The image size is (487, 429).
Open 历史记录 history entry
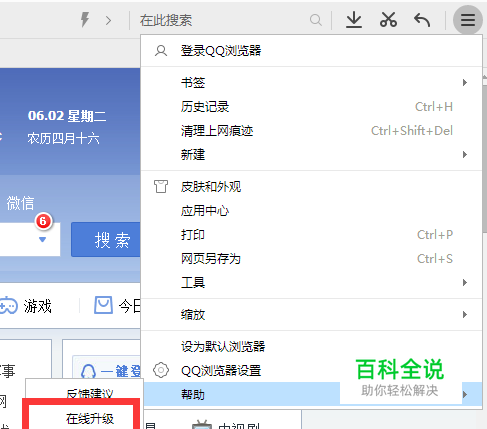(x=312, y=107)
